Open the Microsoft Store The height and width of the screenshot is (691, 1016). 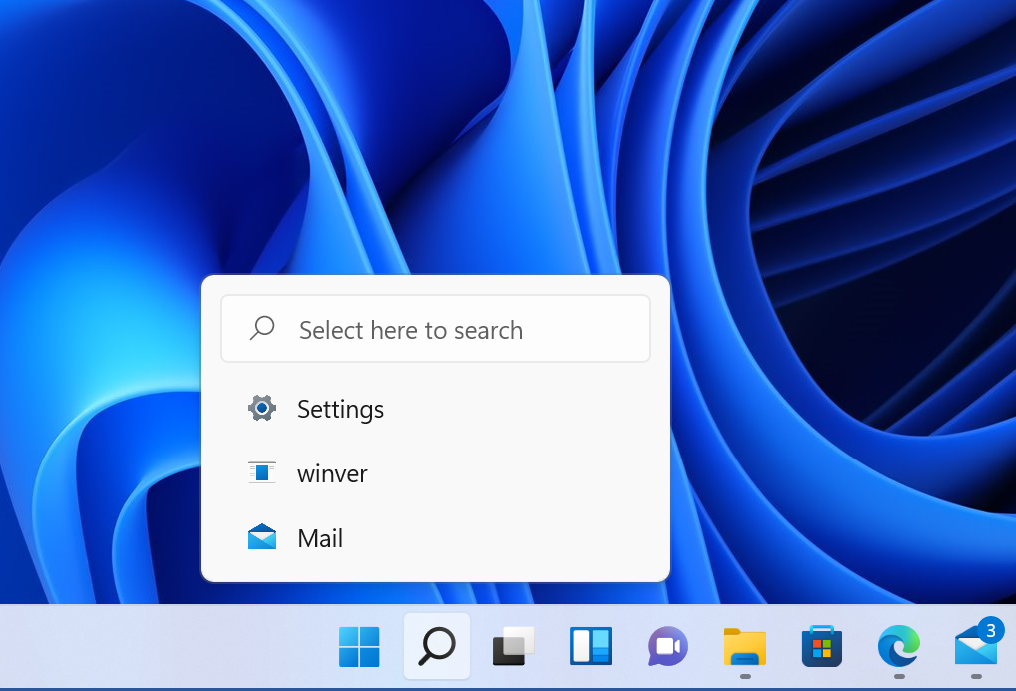click(821, 647)
